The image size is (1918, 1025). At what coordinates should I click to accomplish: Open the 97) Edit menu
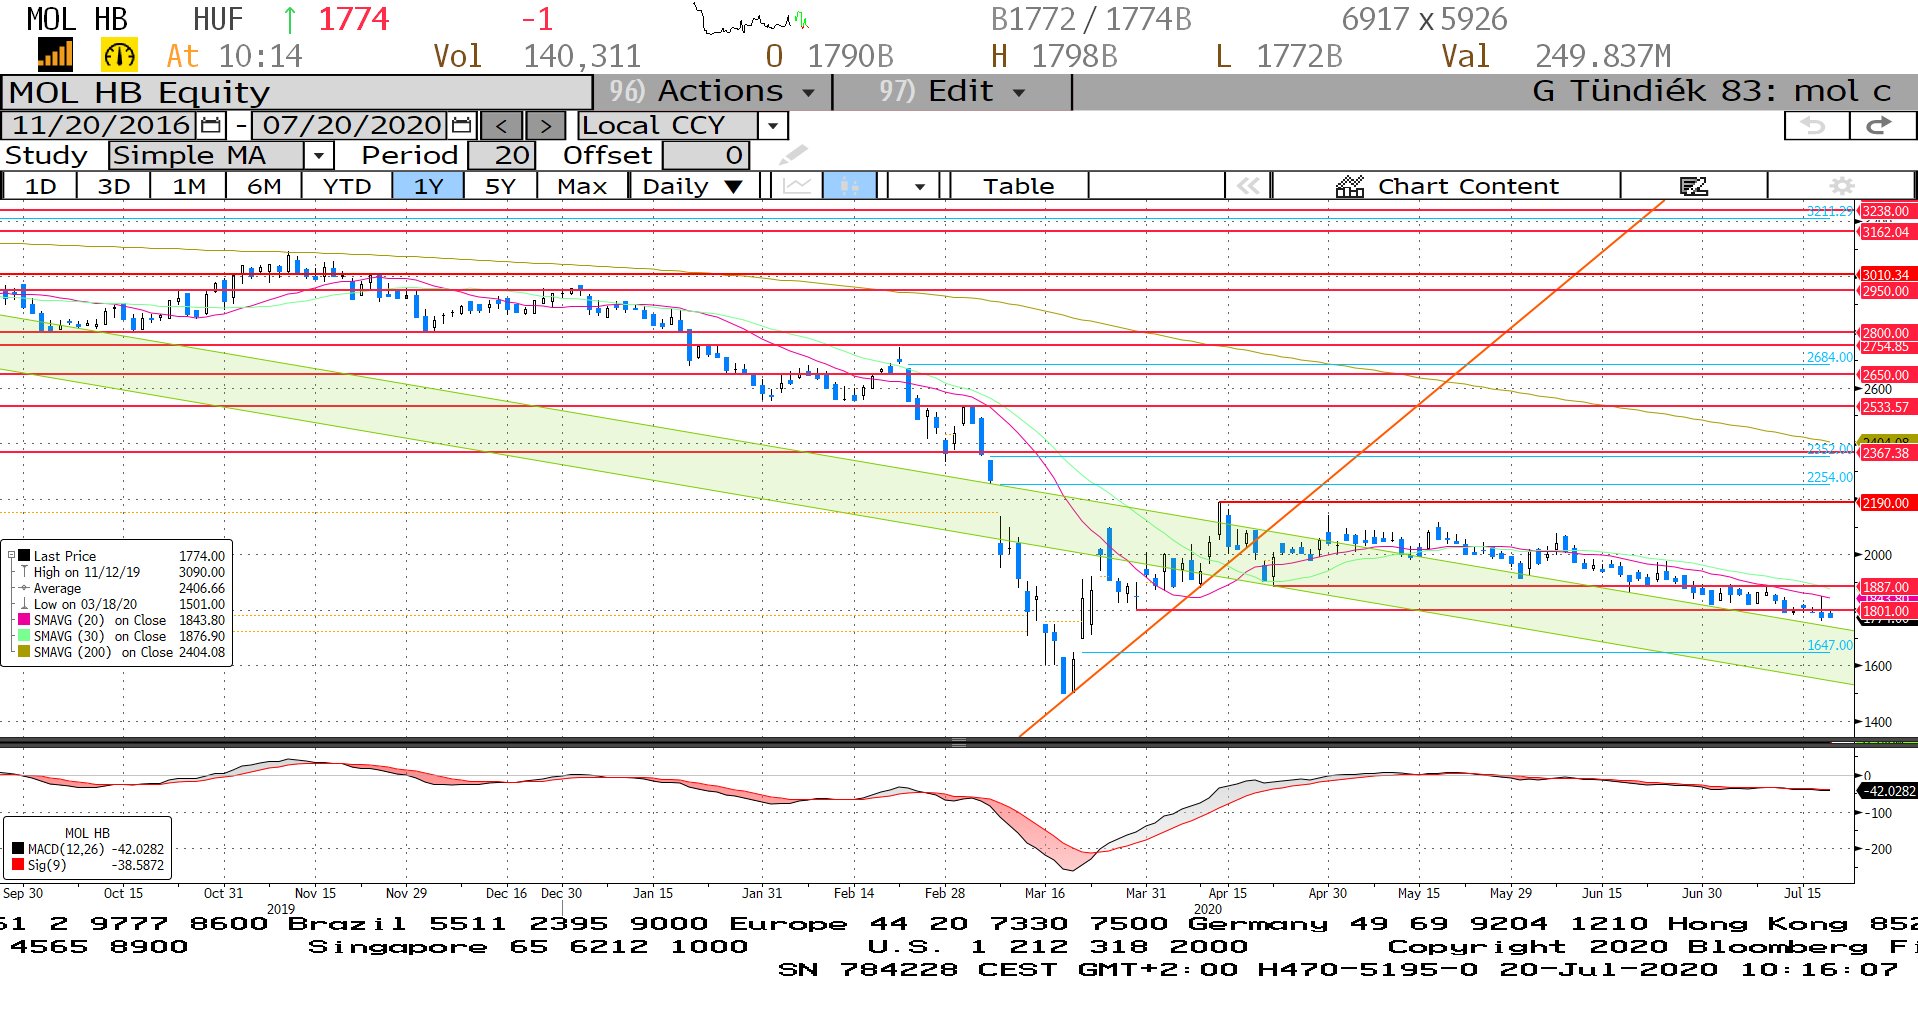click(x=950, y=92)
